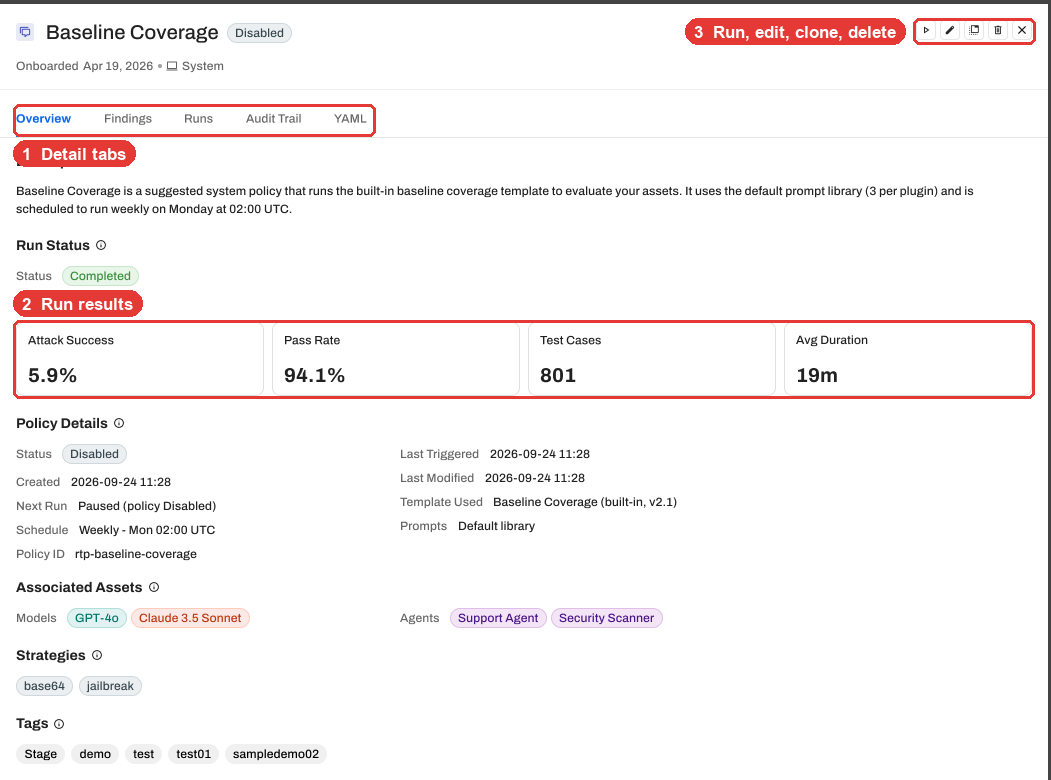Click the info icon next to Tags
Image resolution: width=1051 pixels, height=780 pixels.
pyautogui.click(x=59, y=724)
